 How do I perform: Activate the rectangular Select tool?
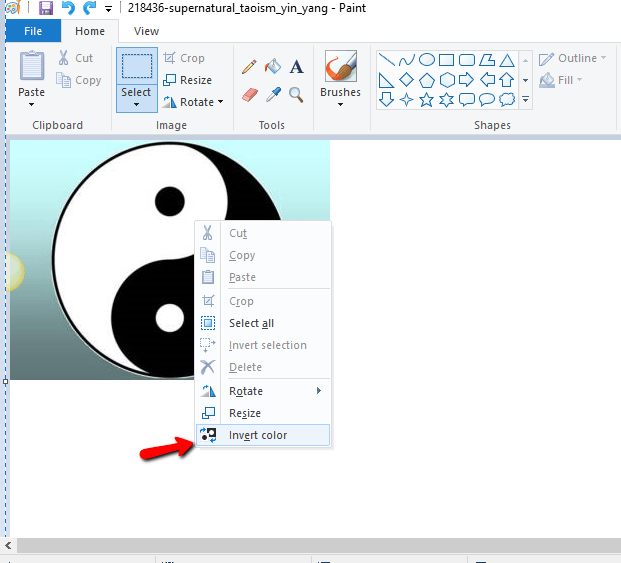pos(137,66)
